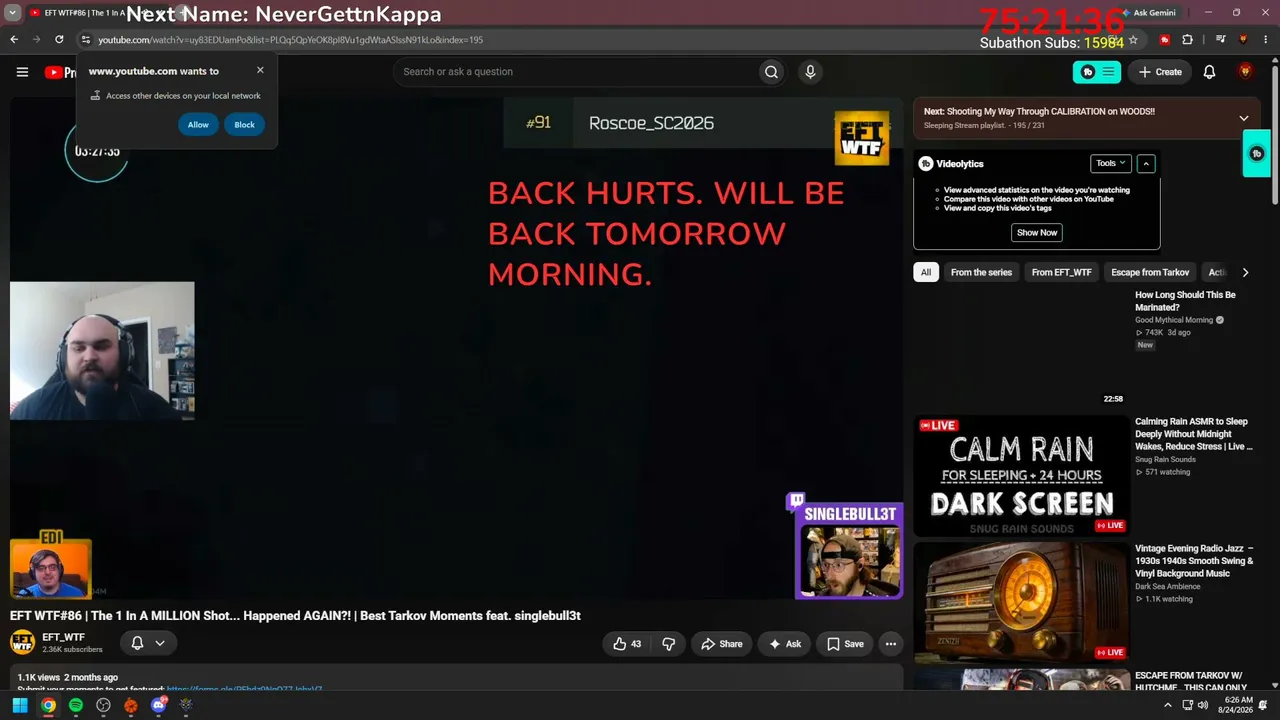Open more actions ellipsis under the video
This screenshot has width=1280, height=720.
[x=890, y=644]
